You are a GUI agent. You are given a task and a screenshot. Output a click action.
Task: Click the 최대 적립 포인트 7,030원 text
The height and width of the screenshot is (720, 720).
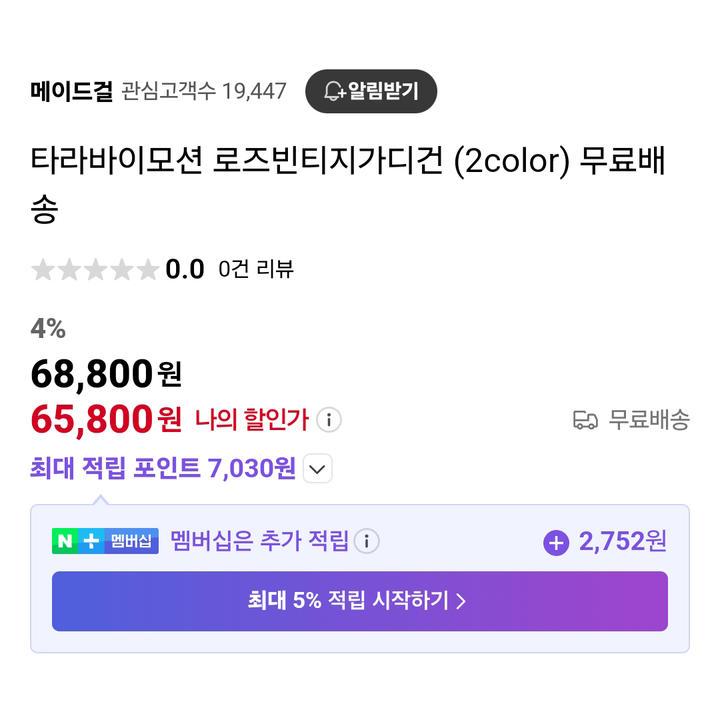pos(163,468)
